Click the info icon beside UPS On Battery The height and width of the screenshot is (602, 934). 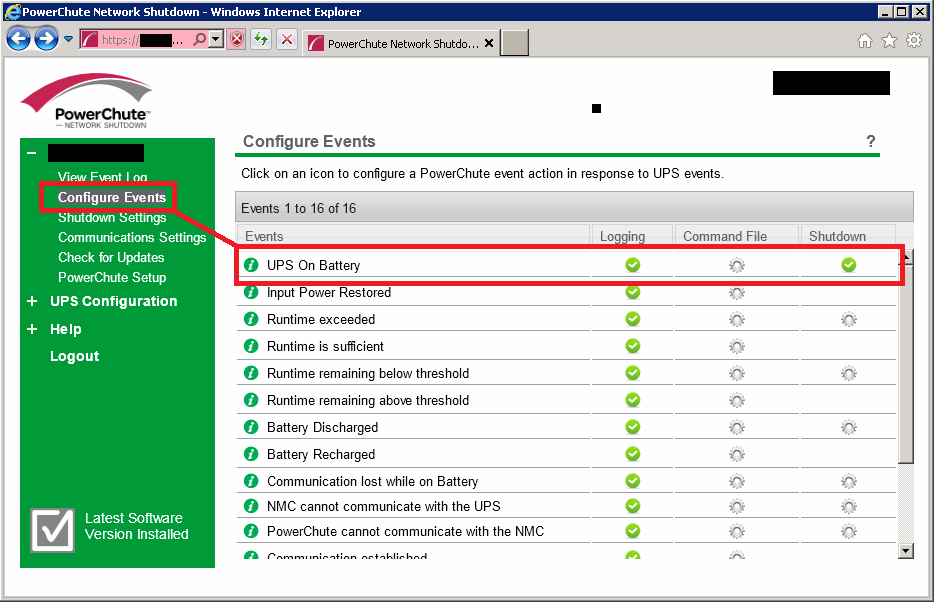coord(251,265)
